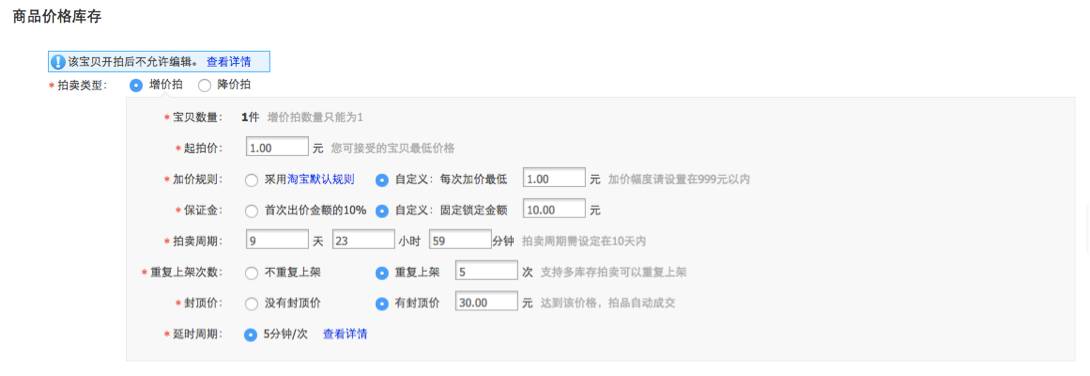Focus the auction hours 小时 field
Image resolution: width=1090 pixels, height=376 pixels.
(364, 240)
